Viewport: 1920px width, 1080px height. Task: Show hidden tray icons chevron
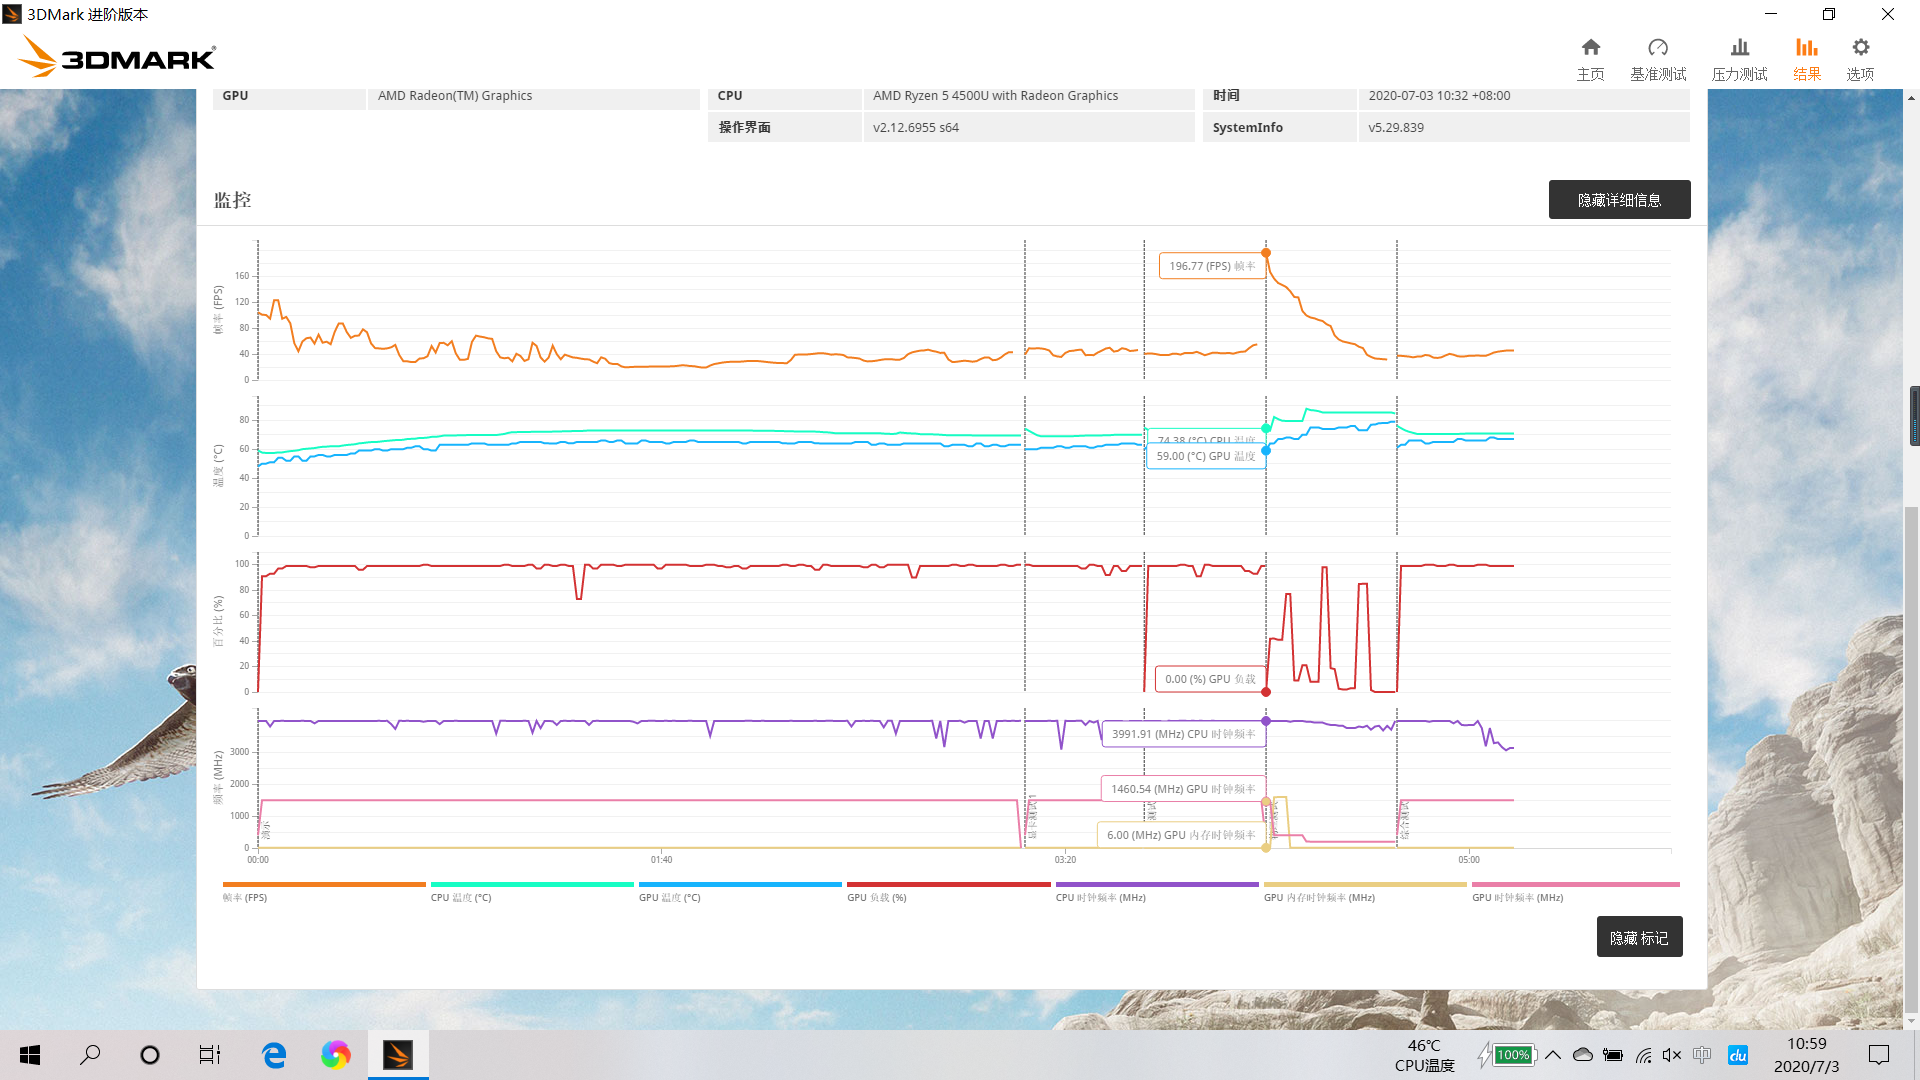1553,1055
